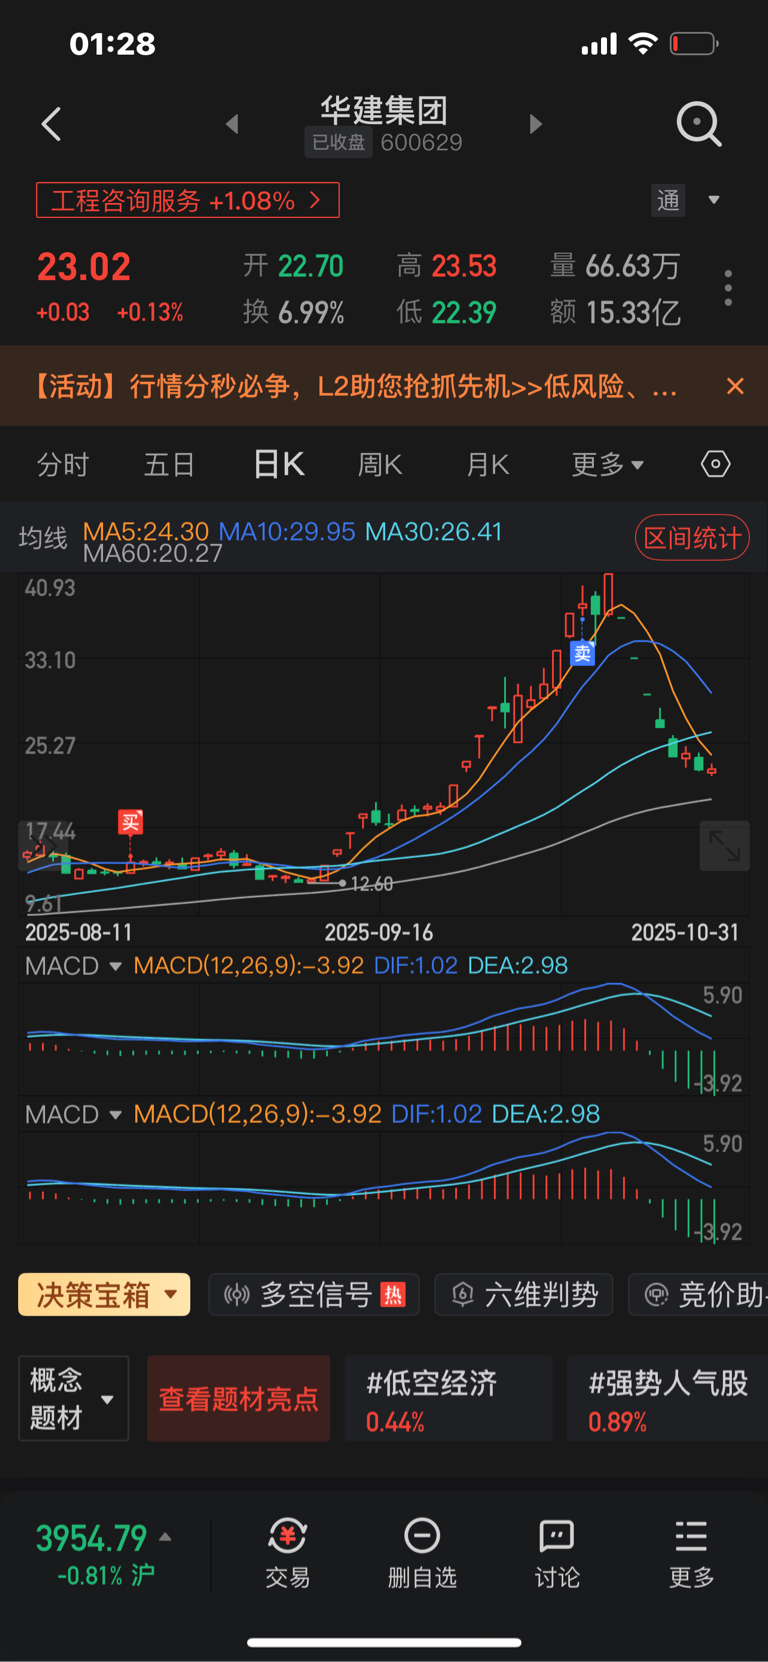Screen dimensions: 768x1662
Task: Open second MACD indicator dropdown
Action: coord(73,1114)
